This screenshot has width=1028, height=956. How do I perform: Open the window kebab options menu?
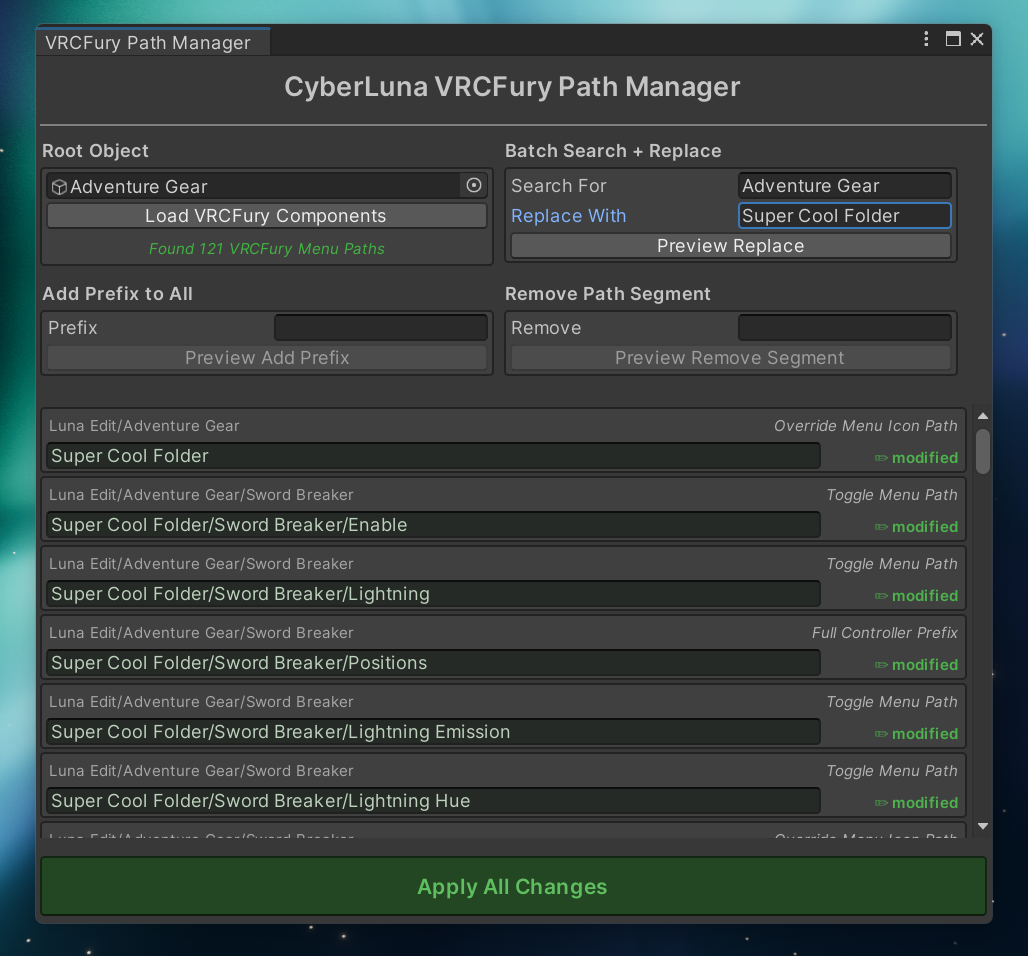point(926,39)
